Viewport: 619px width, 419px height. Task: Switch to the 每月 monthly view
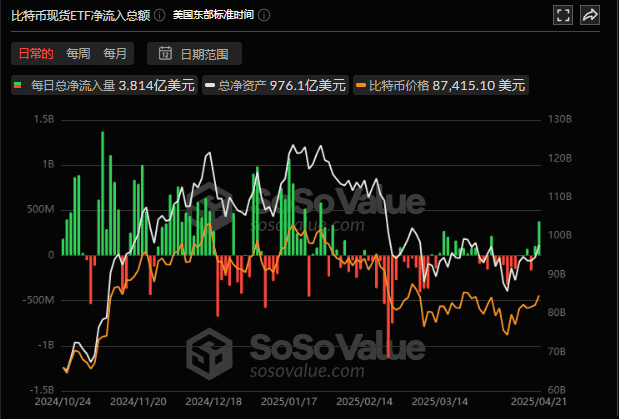click(x=115, y=53)
